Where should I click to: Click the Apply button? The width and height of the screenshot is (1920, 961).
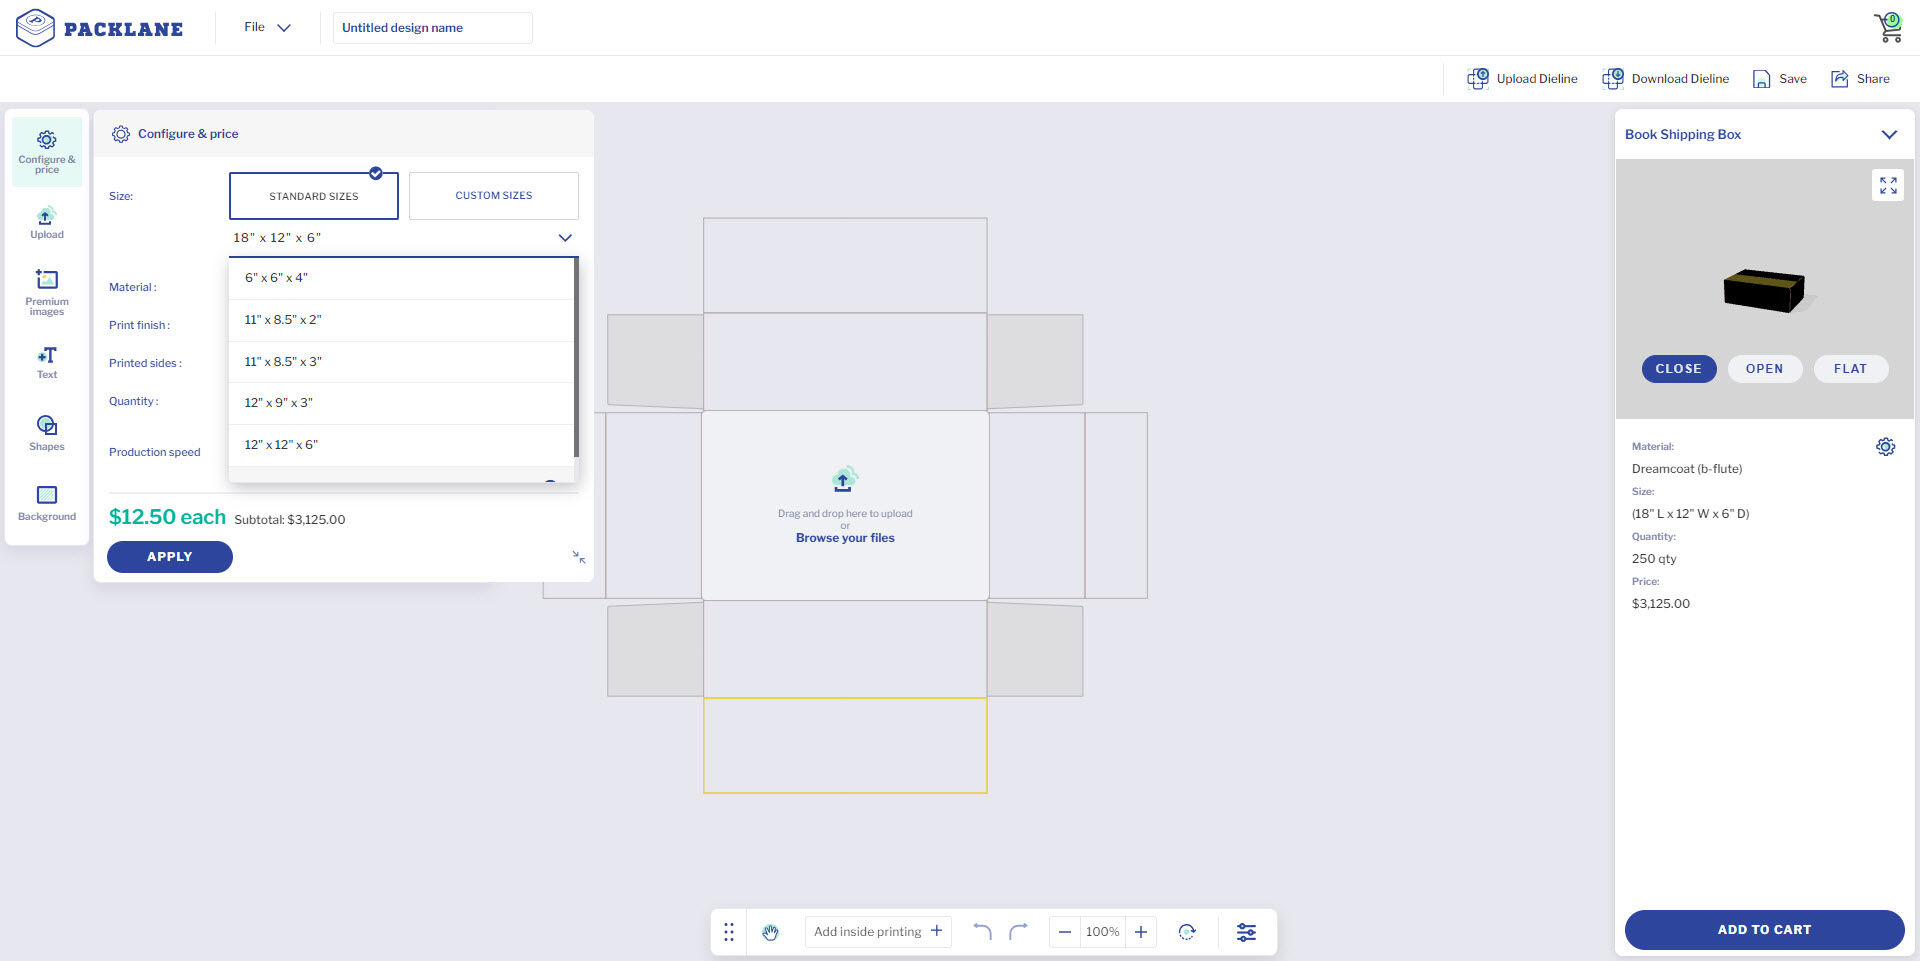coord(169,557)
